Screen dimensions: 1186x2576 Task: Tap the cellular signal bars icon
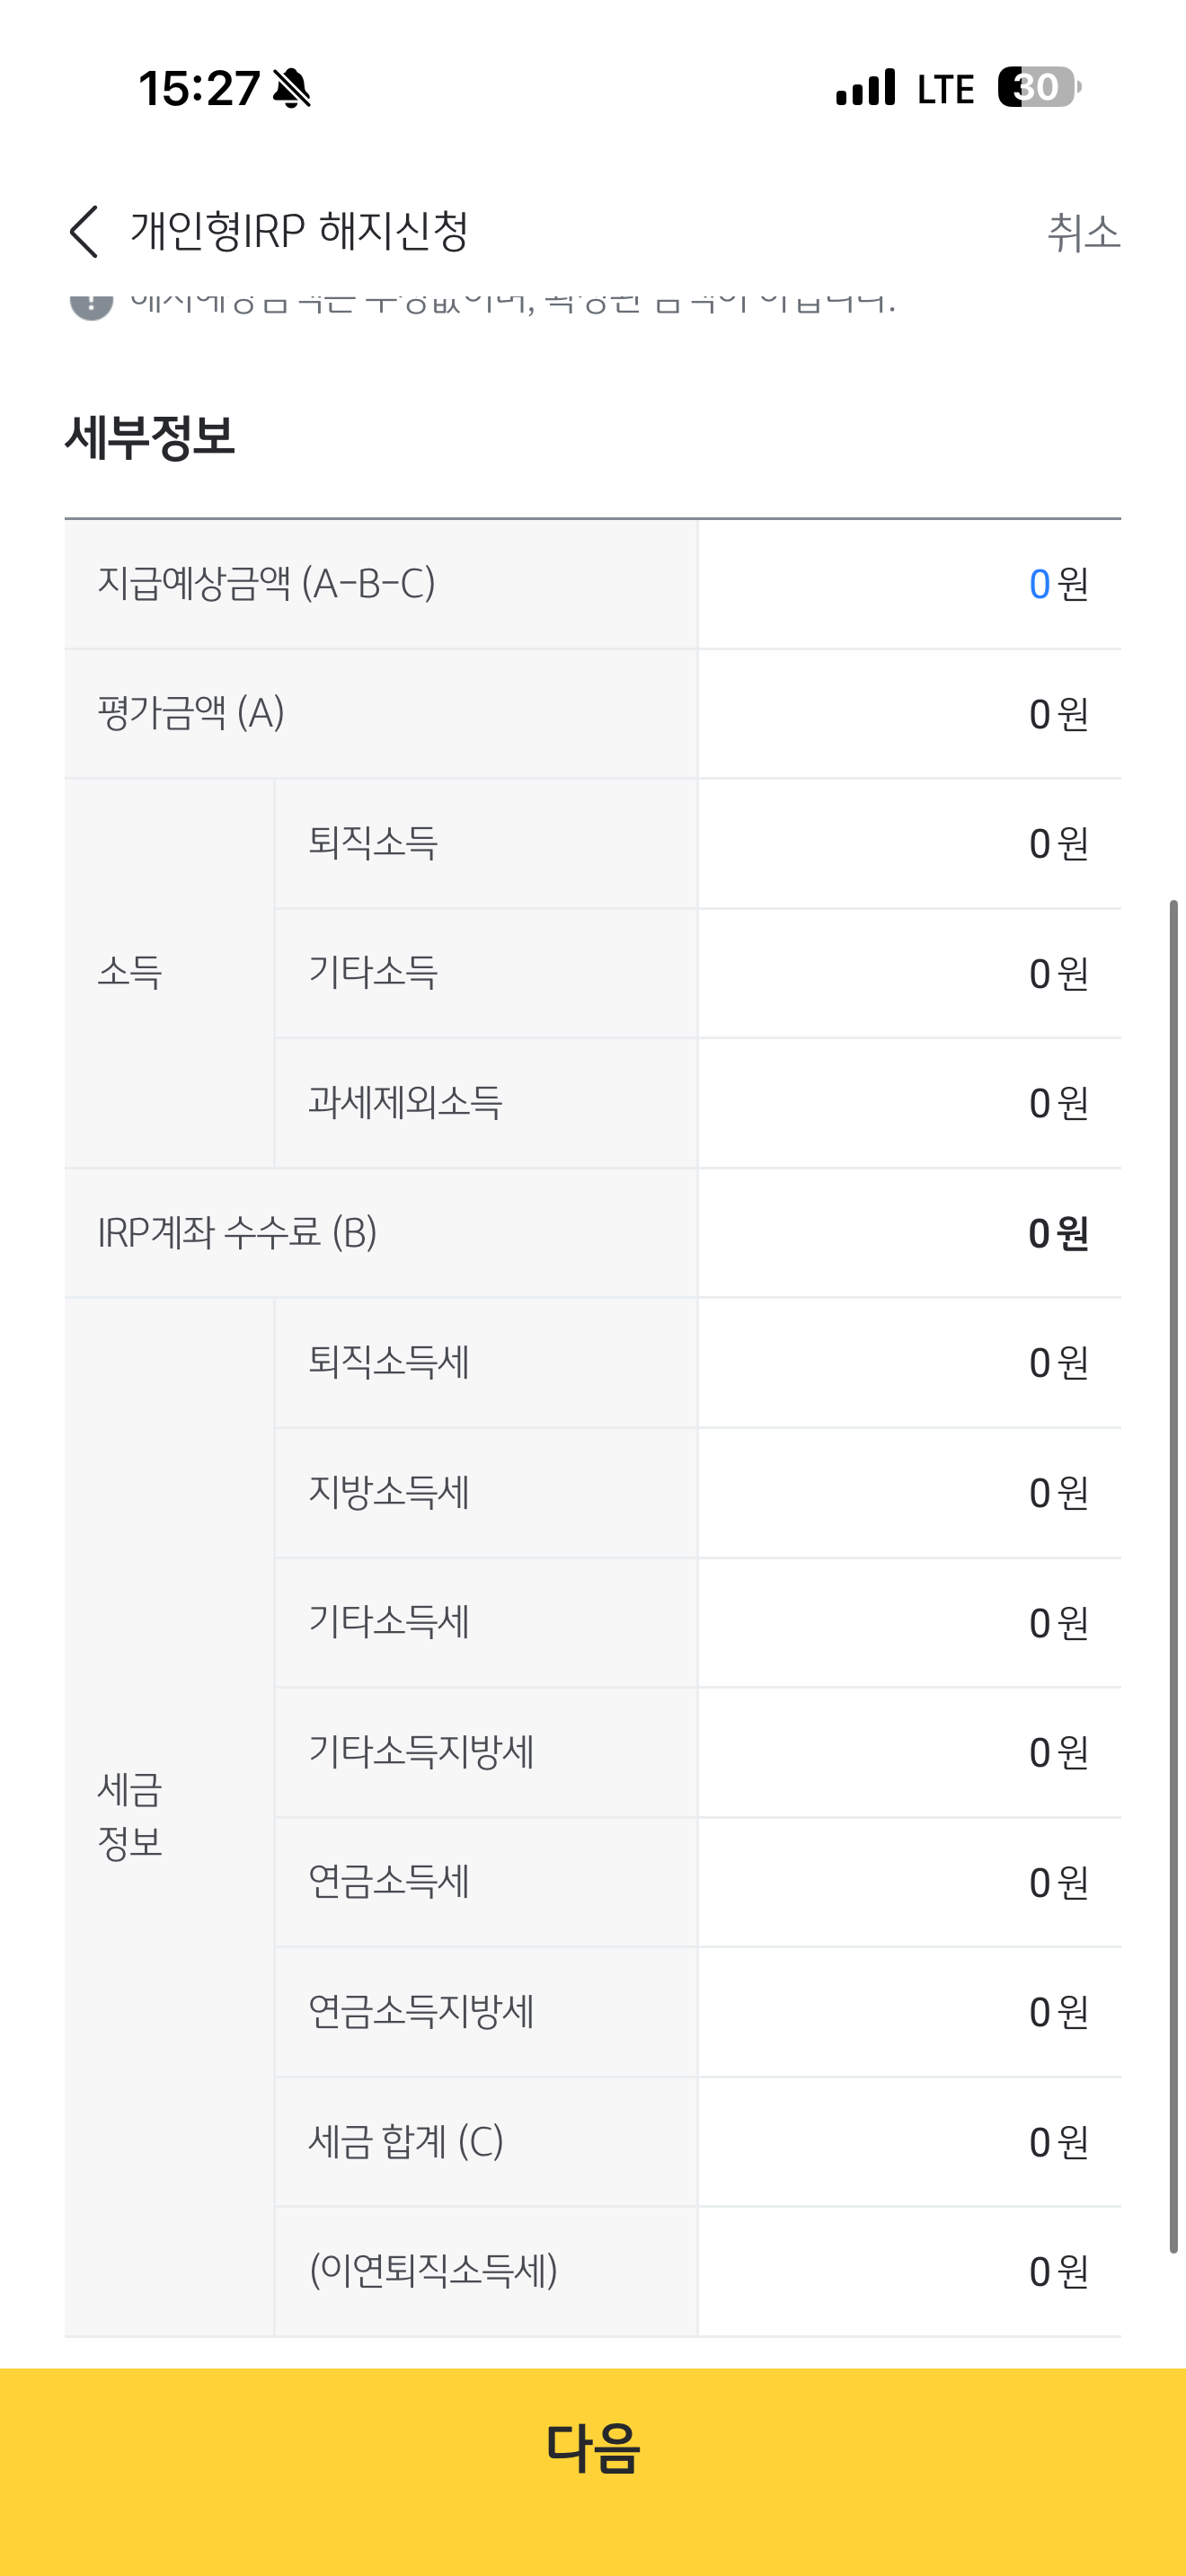pos(865,88)
